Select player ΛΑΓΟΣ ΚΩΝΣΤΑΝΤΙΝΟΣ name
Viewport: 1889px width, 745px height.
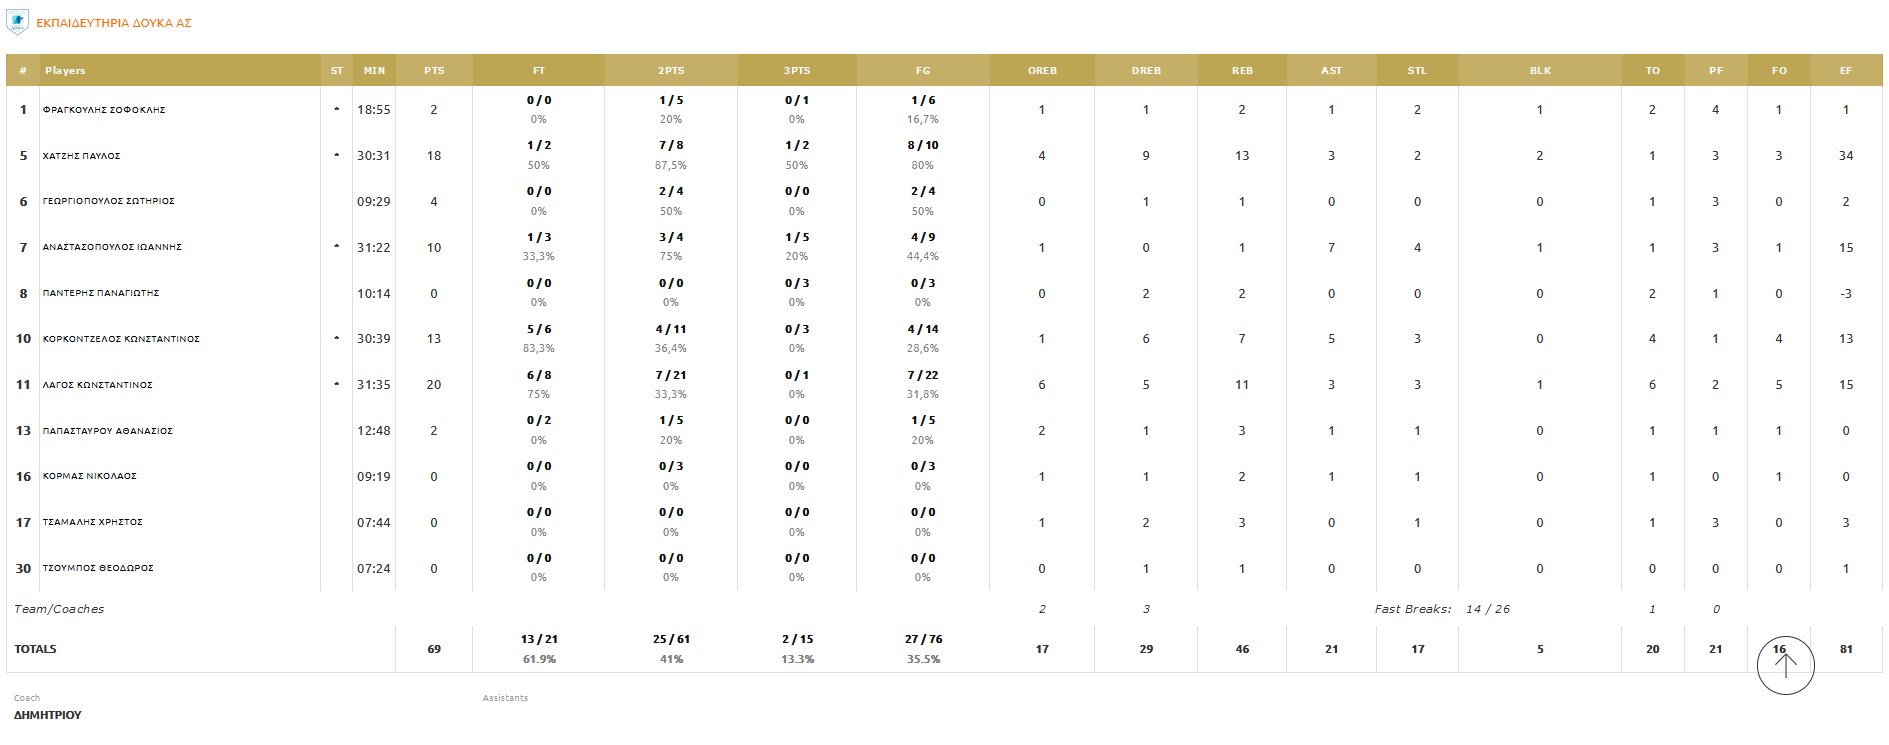point(97,385)
